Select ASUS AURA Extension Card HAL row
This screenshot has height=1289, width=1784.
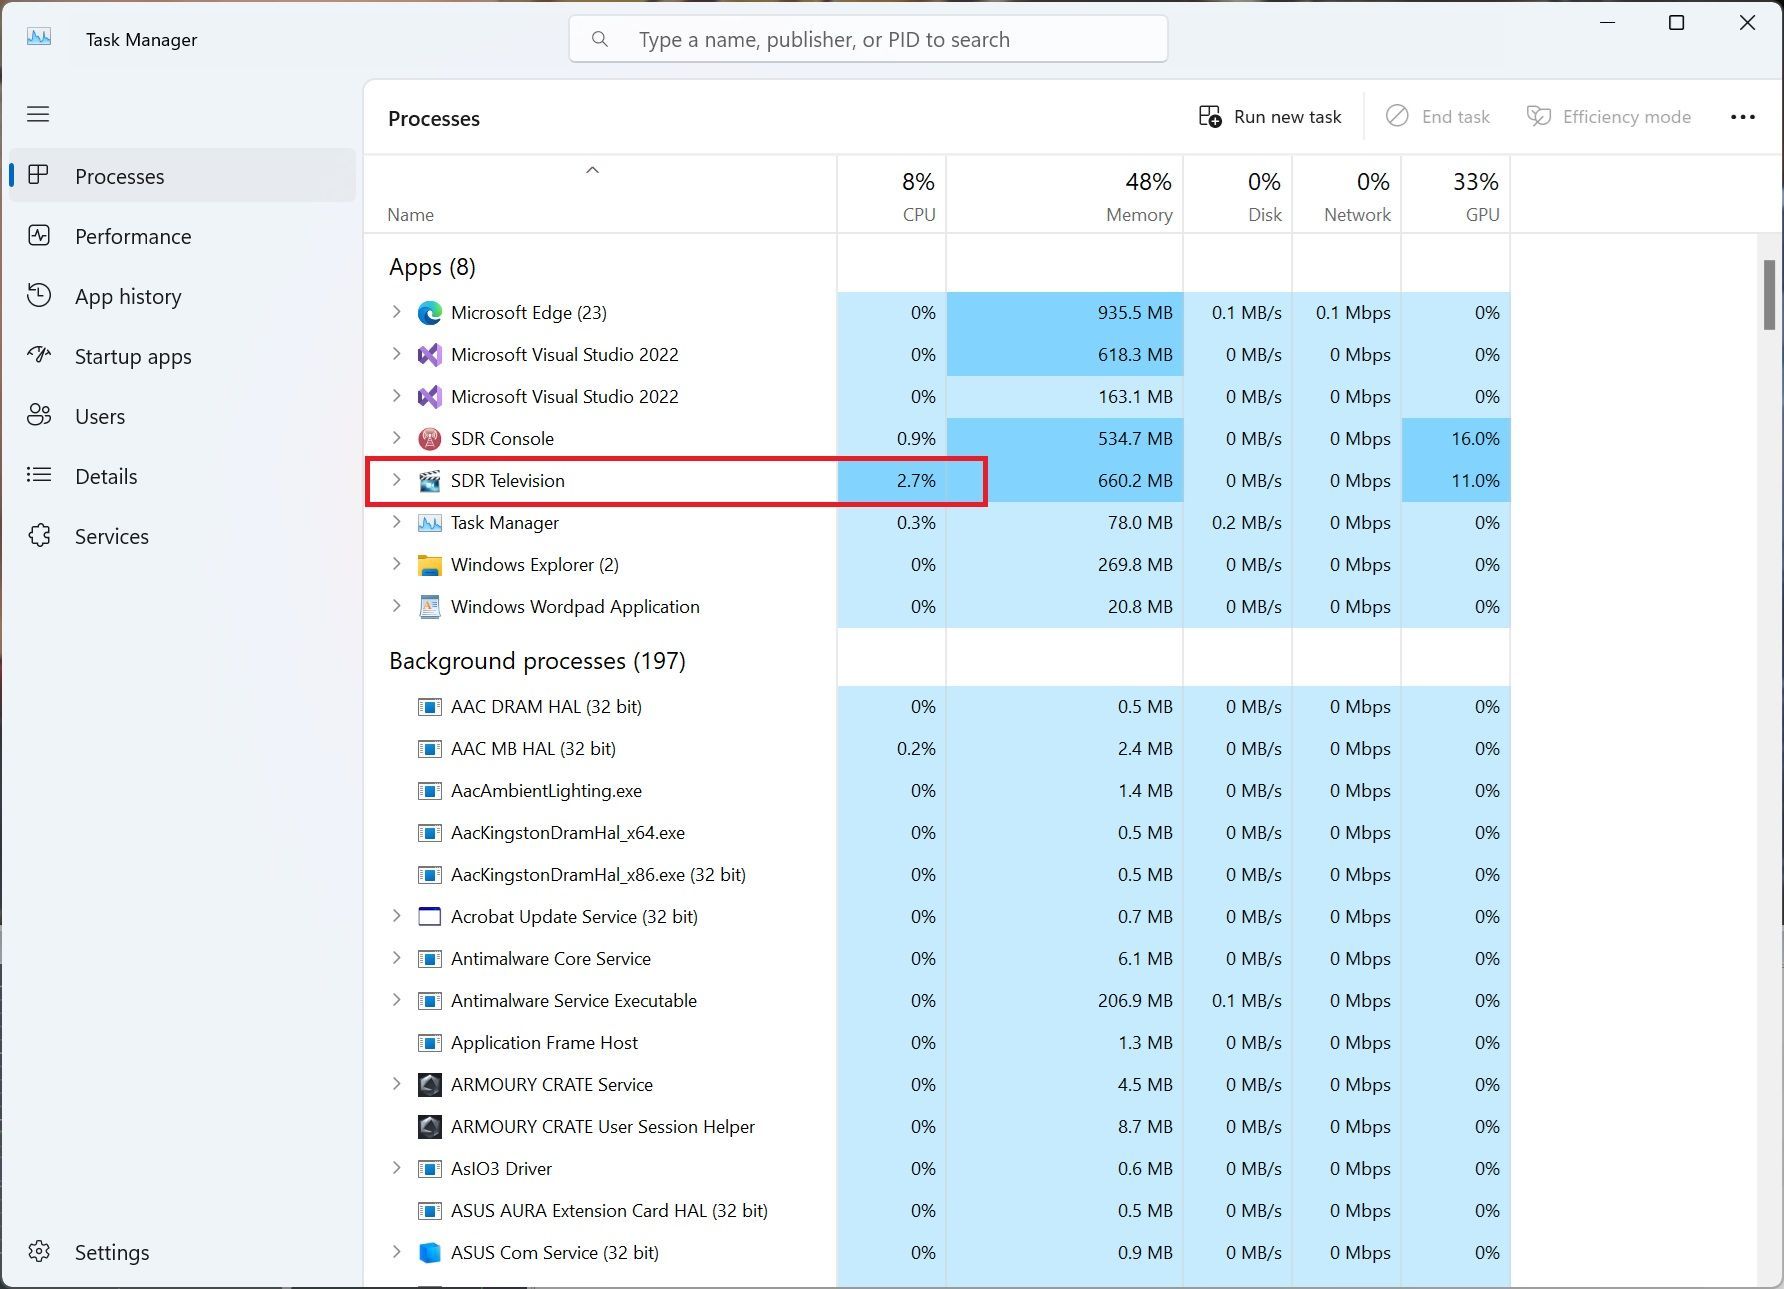click(938, 1211)
